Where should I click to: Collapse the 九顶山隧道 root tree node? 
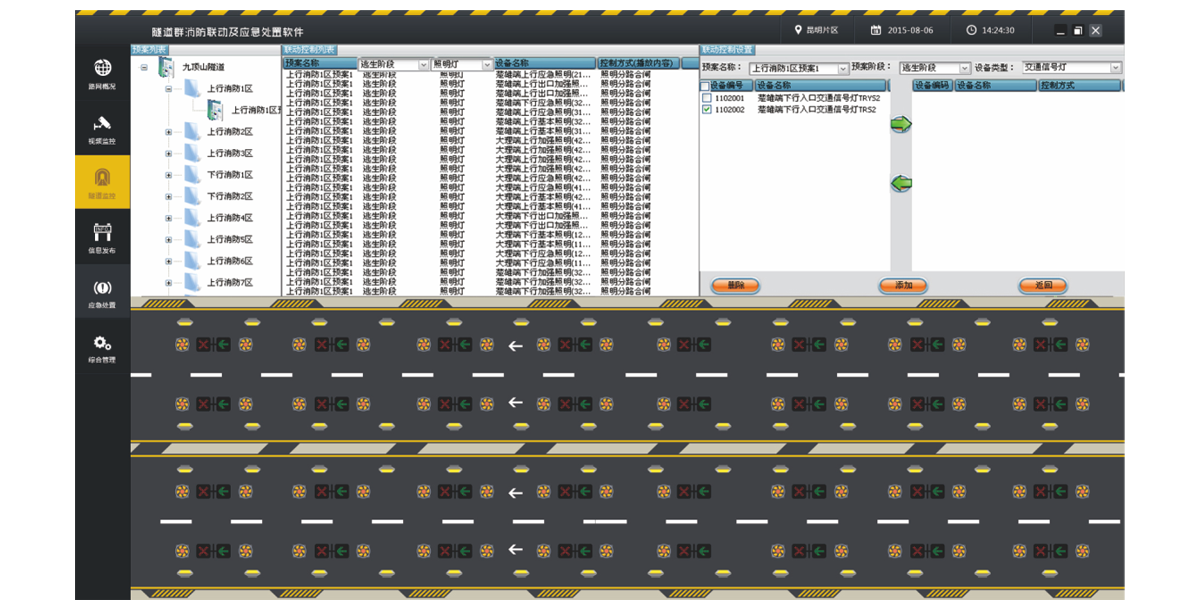point(144,68)
